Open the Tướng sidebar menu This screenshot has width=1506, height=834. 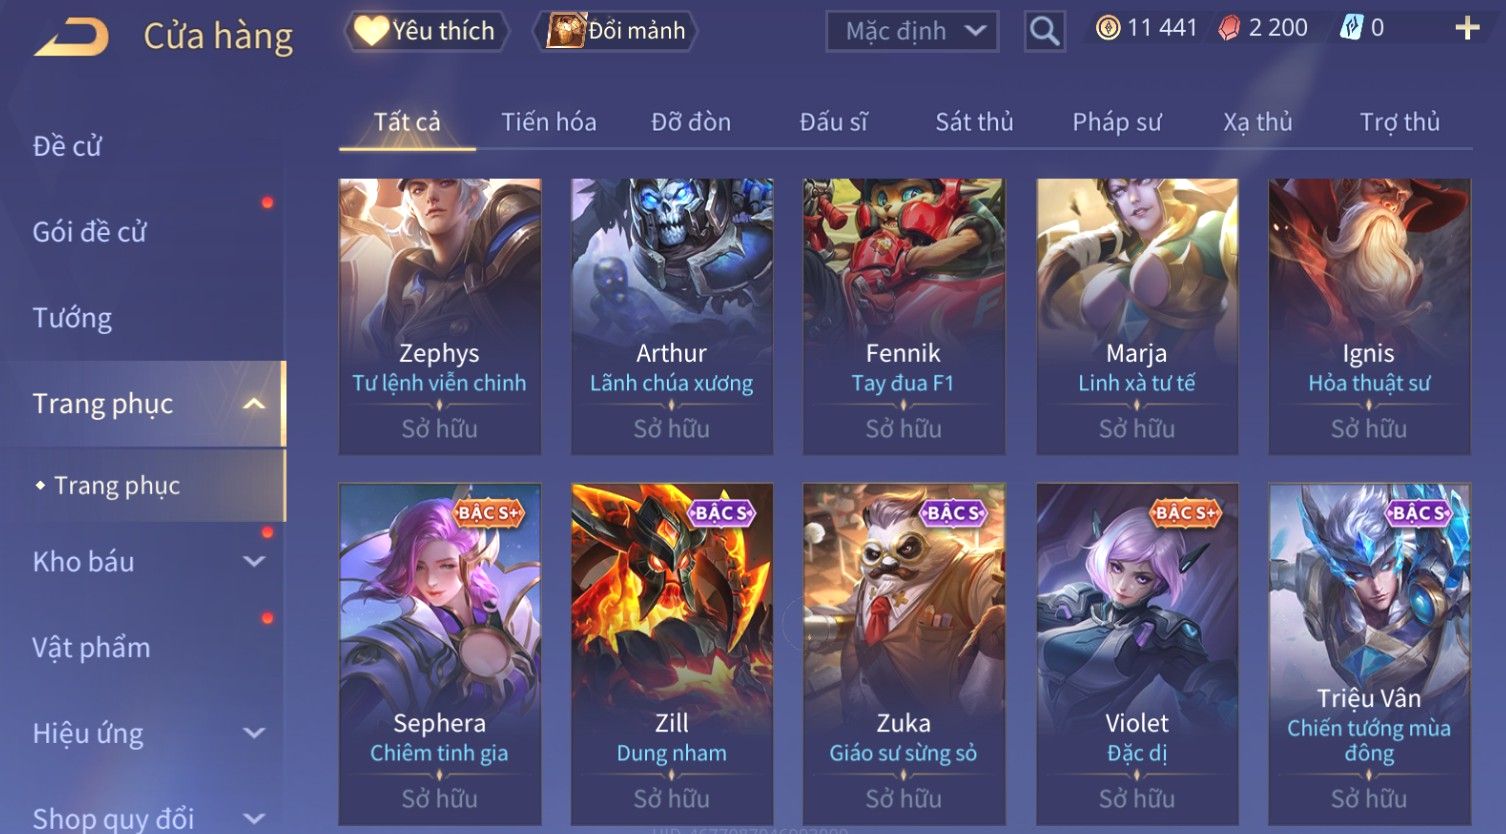tap(72, 318)
